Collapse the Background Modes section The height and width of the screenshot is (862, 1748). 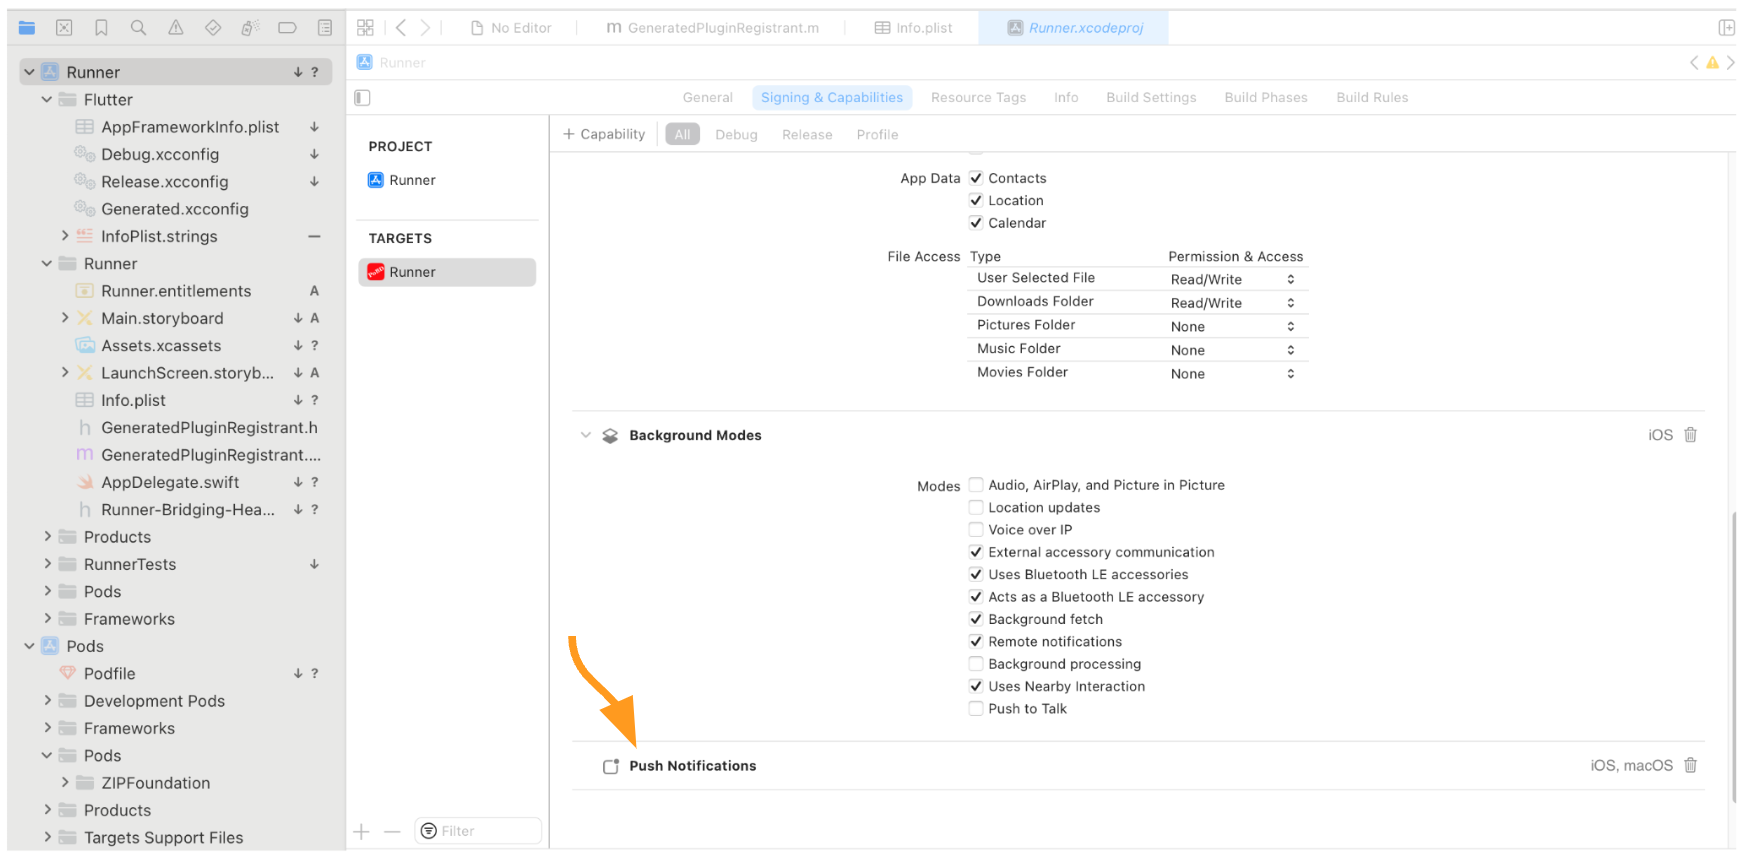tap(585, 435)
